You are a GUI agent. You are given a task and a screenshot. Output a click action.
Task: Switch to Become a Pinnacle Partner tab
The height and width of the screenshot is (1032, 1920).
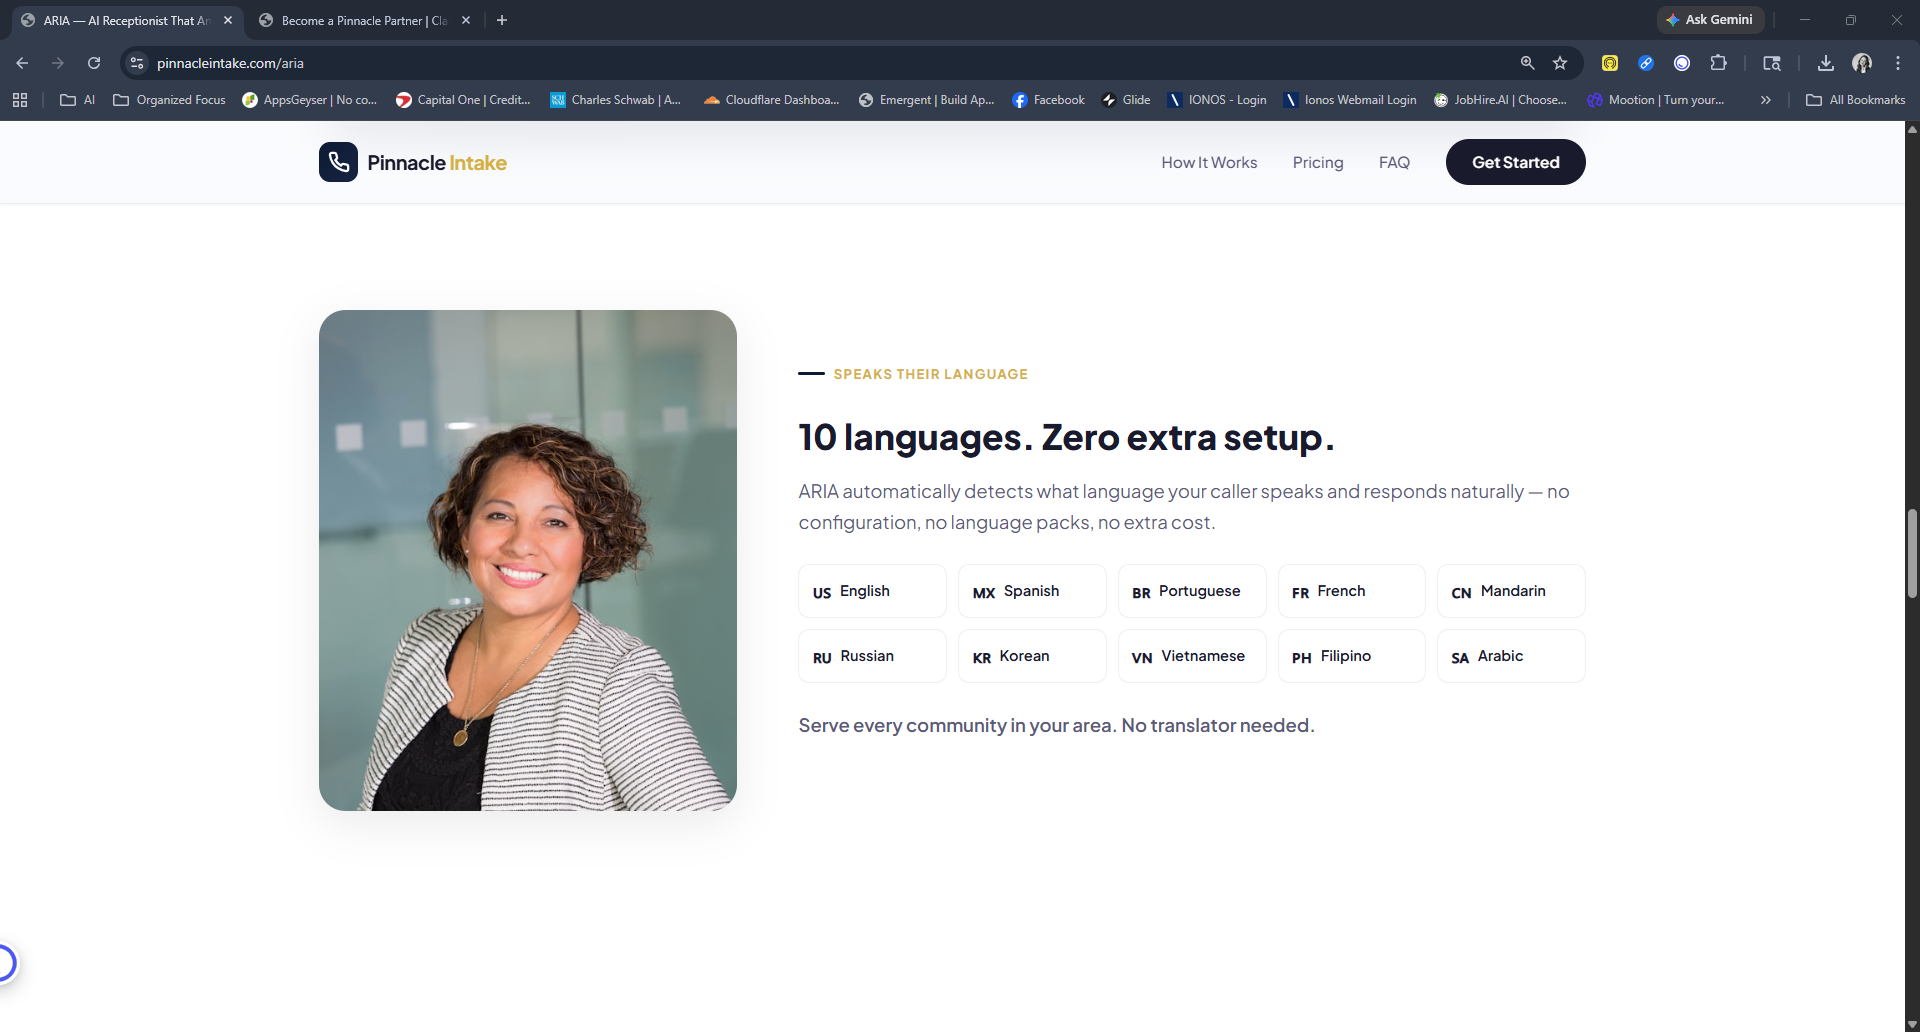click(364, 20)
